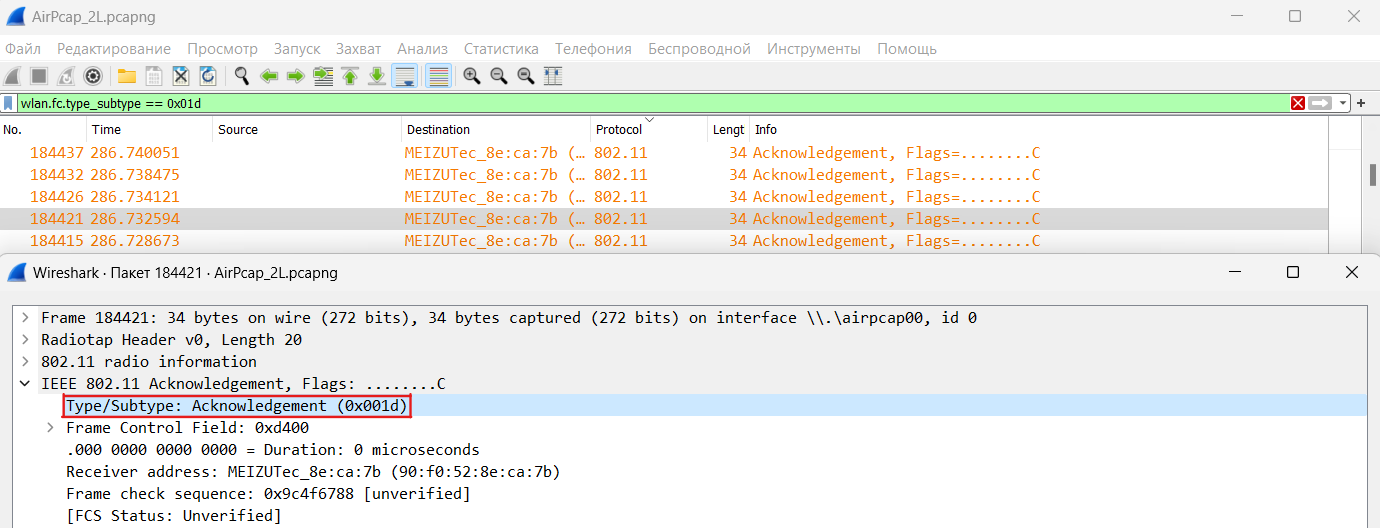Clear the display filter red X
Image resolution: width=1380 pixels, height=528 pixels.
[1298, 103]
